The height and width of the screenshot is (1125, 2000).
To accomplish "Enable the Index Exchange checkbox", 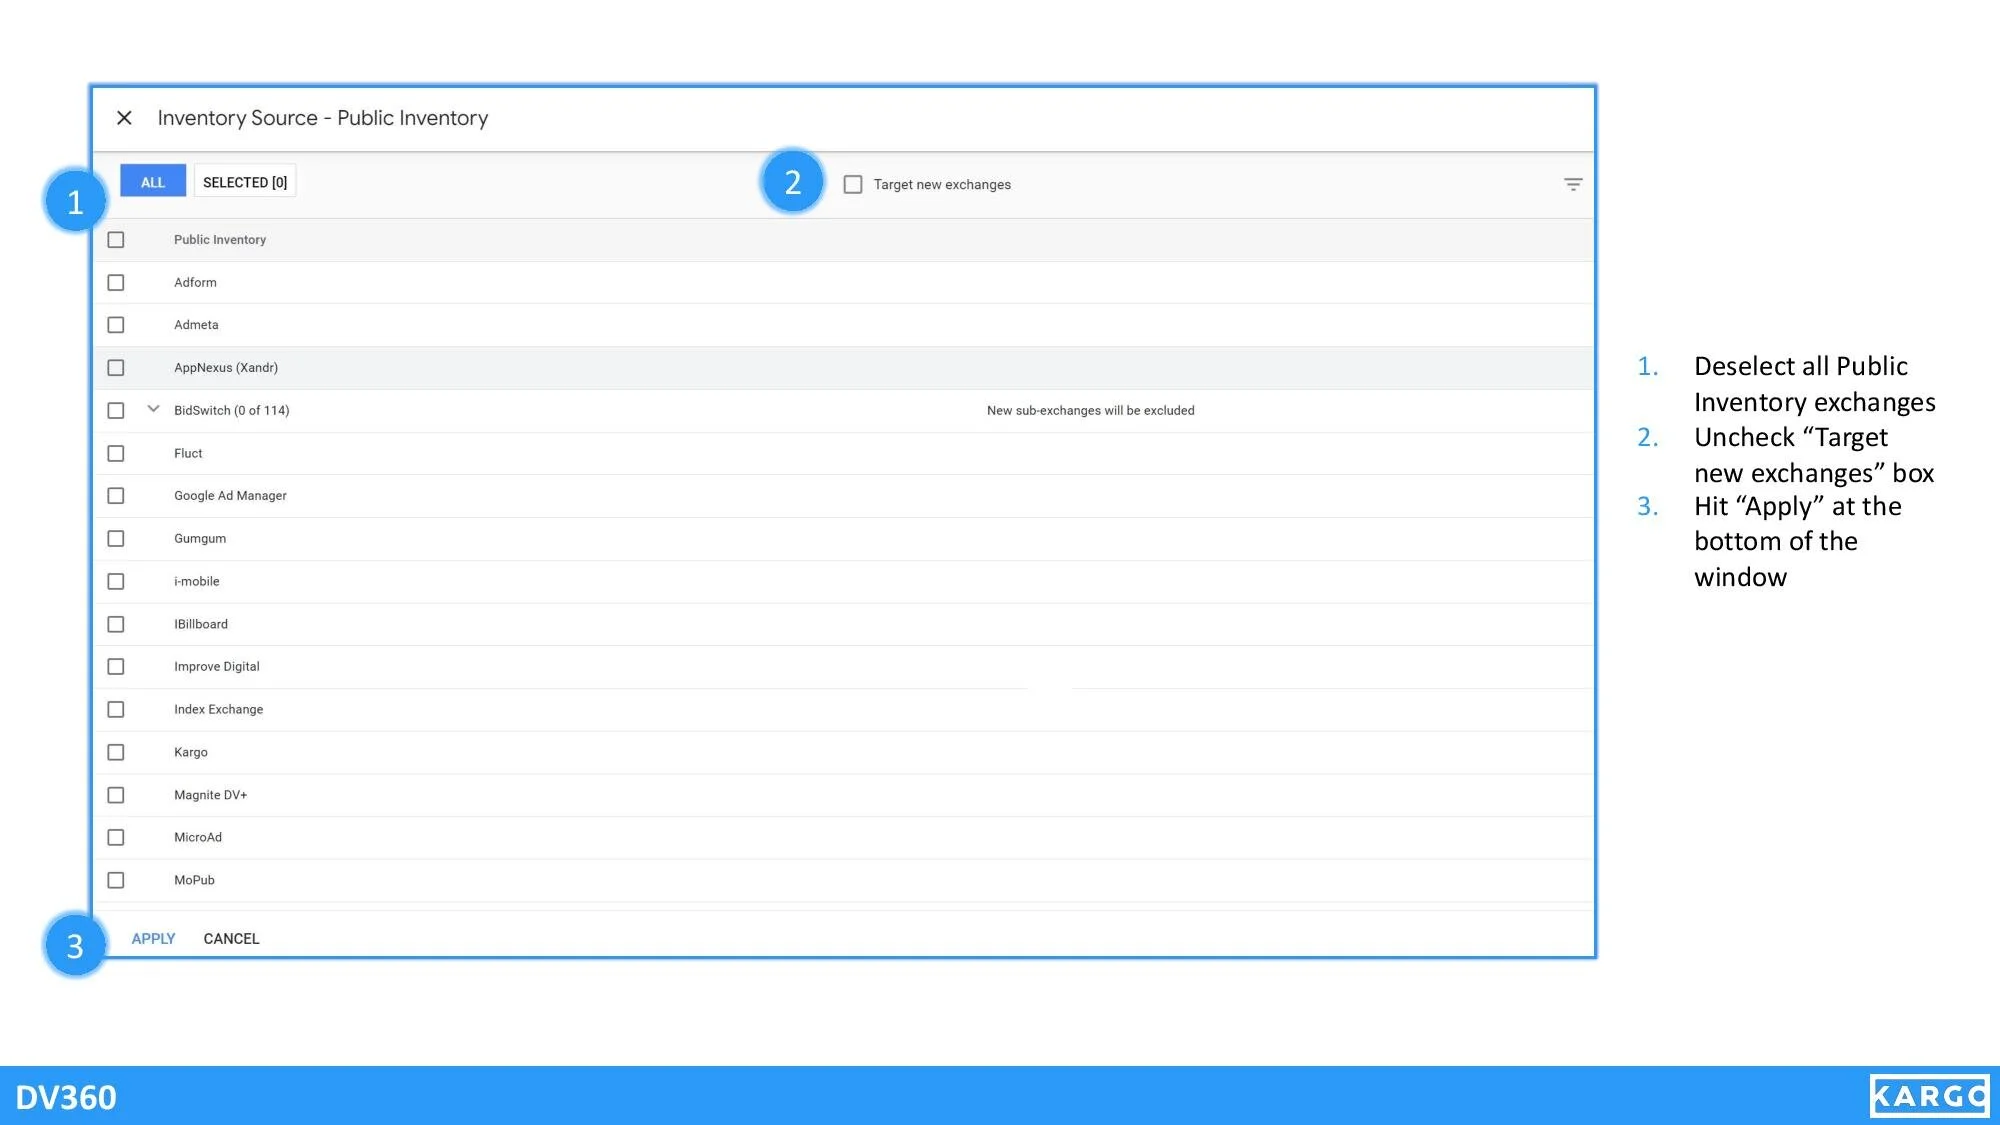I will tap(116, 709).
